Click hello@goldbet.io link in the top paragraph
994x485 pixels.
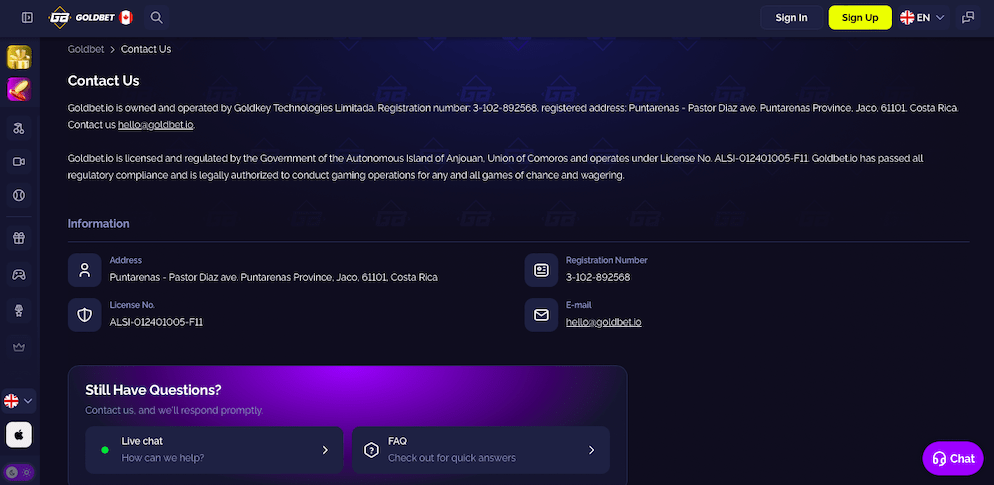point(155,125)
